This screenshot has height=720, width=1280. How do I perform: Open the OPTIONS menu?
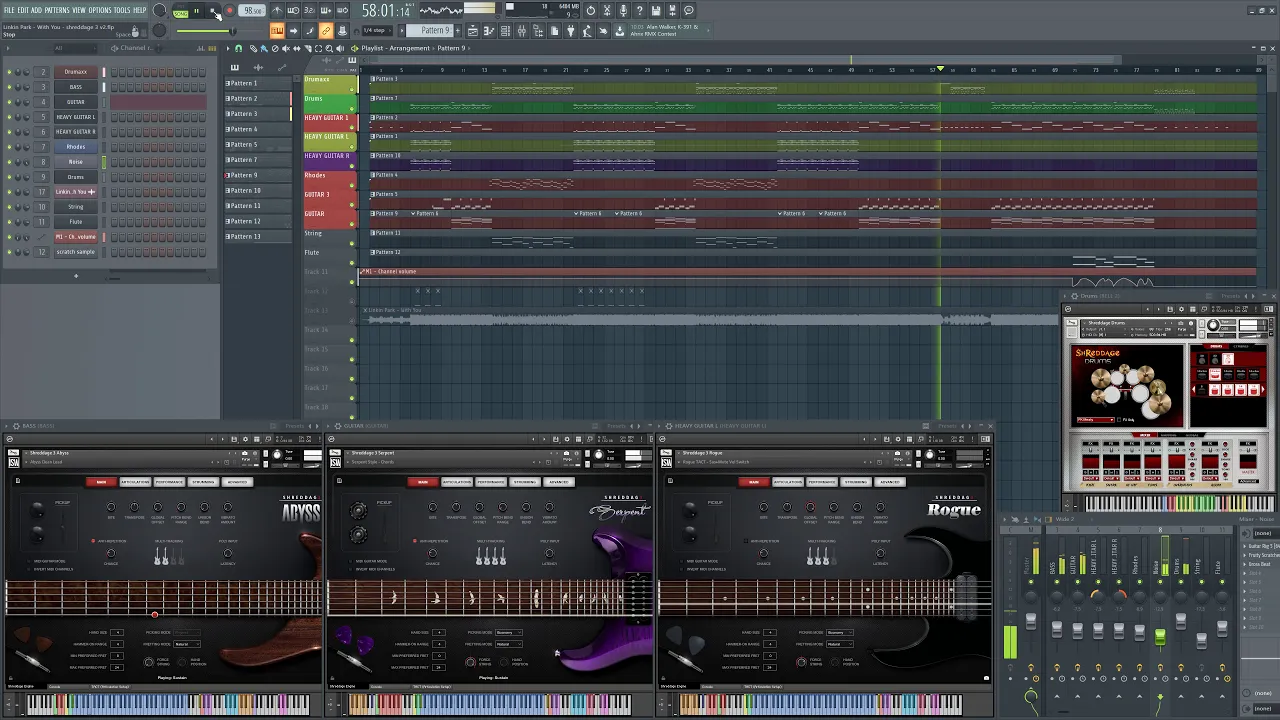100,10
